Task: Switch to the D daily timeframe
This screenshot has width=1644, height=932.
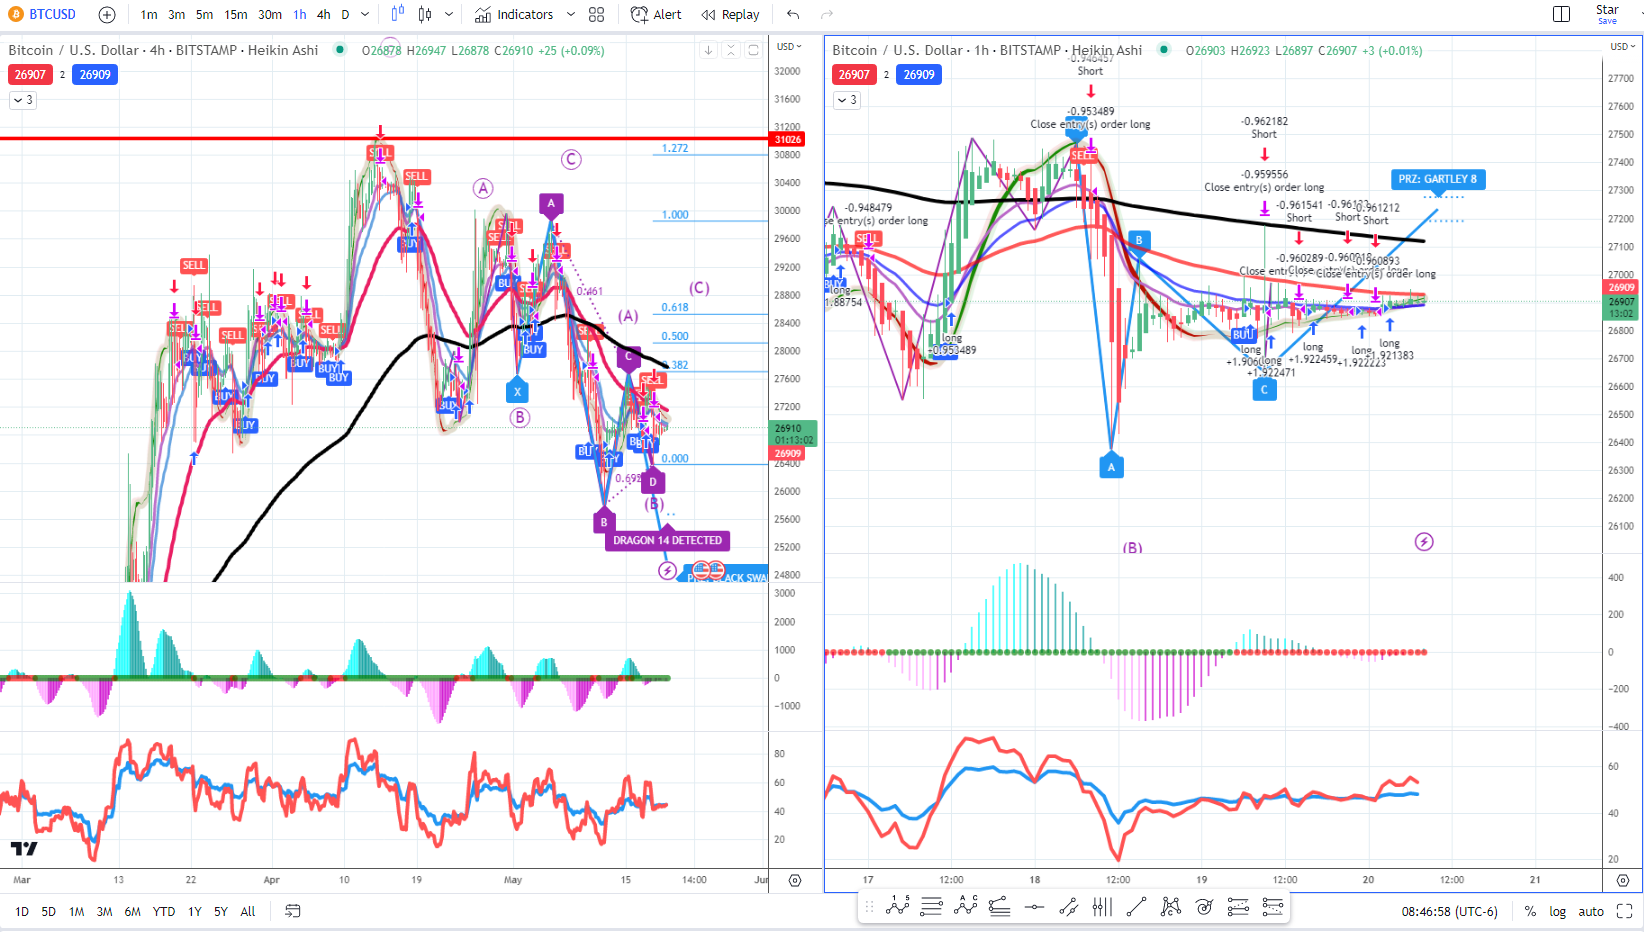Action: point(345,14)
